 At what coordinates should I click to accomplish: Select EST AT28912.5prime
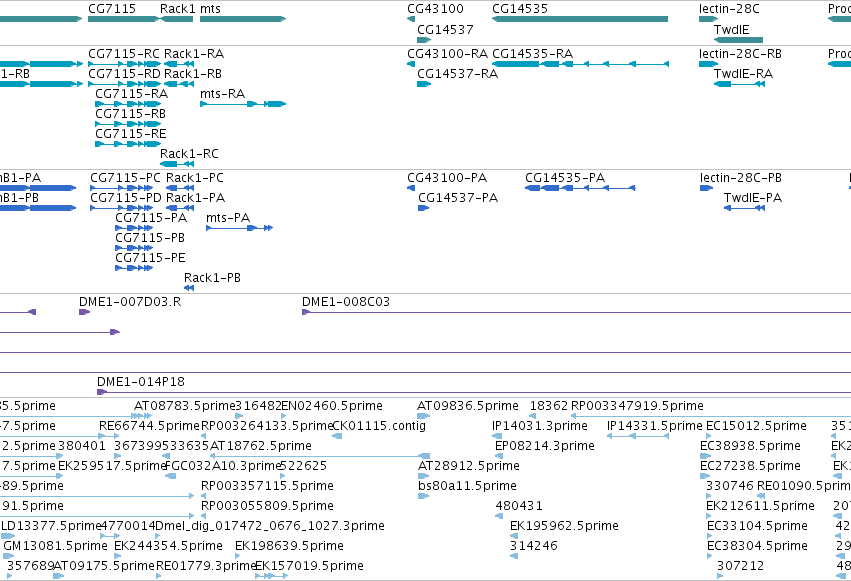tap(469, 466)
